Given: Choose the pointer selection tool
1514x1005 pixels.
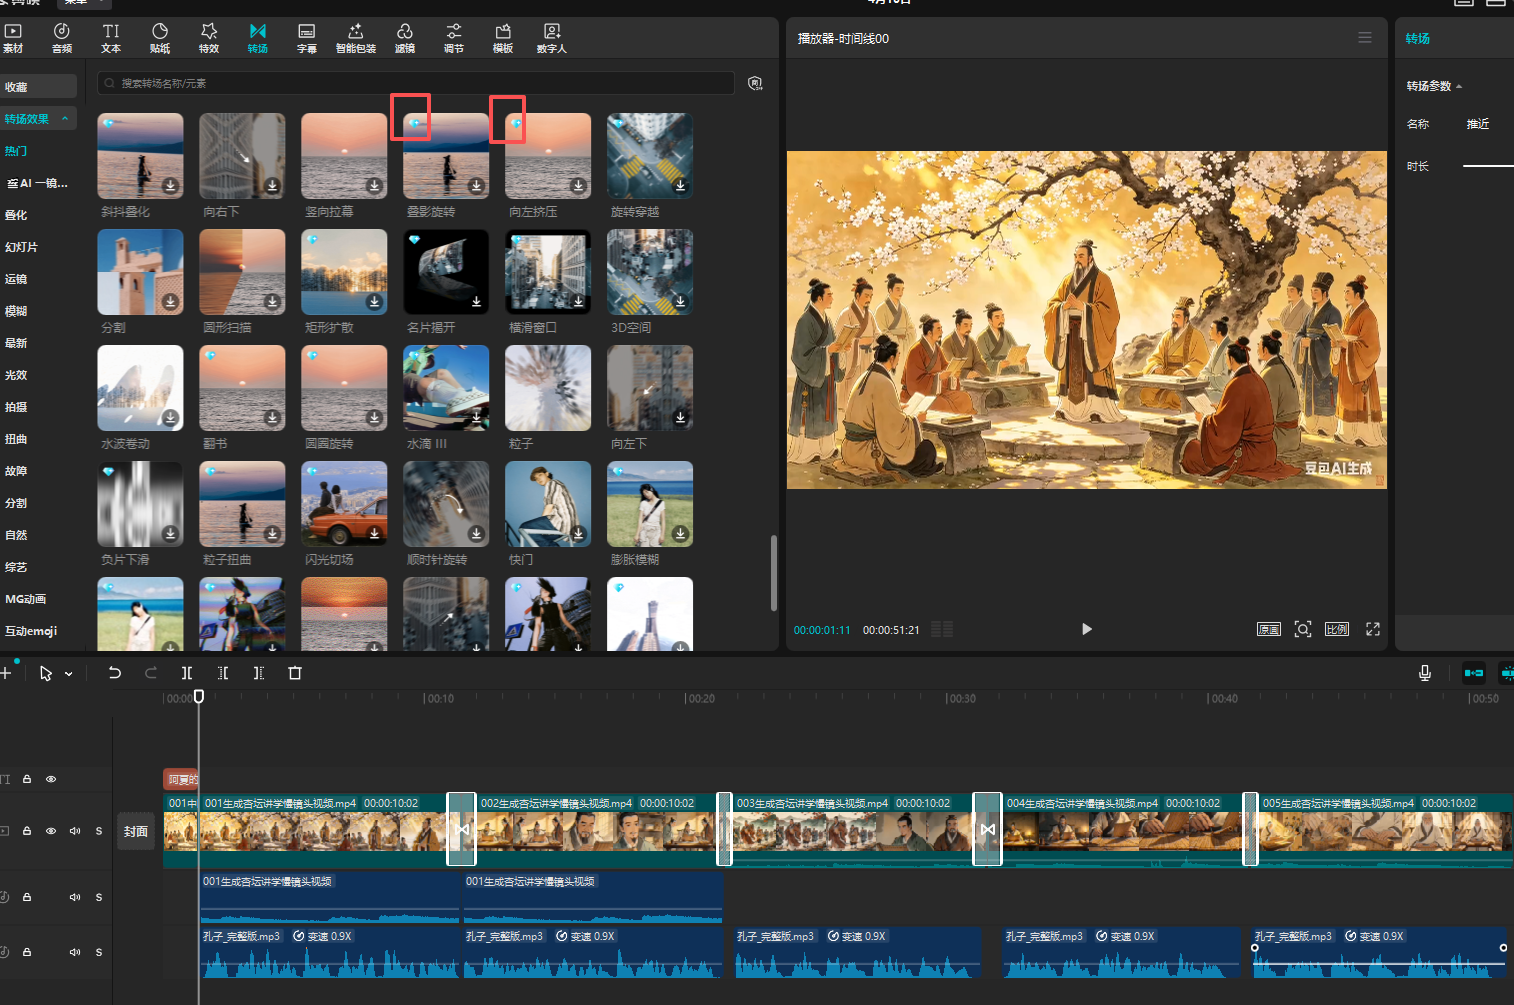Looking at the screenshot, I should (45, 673).
